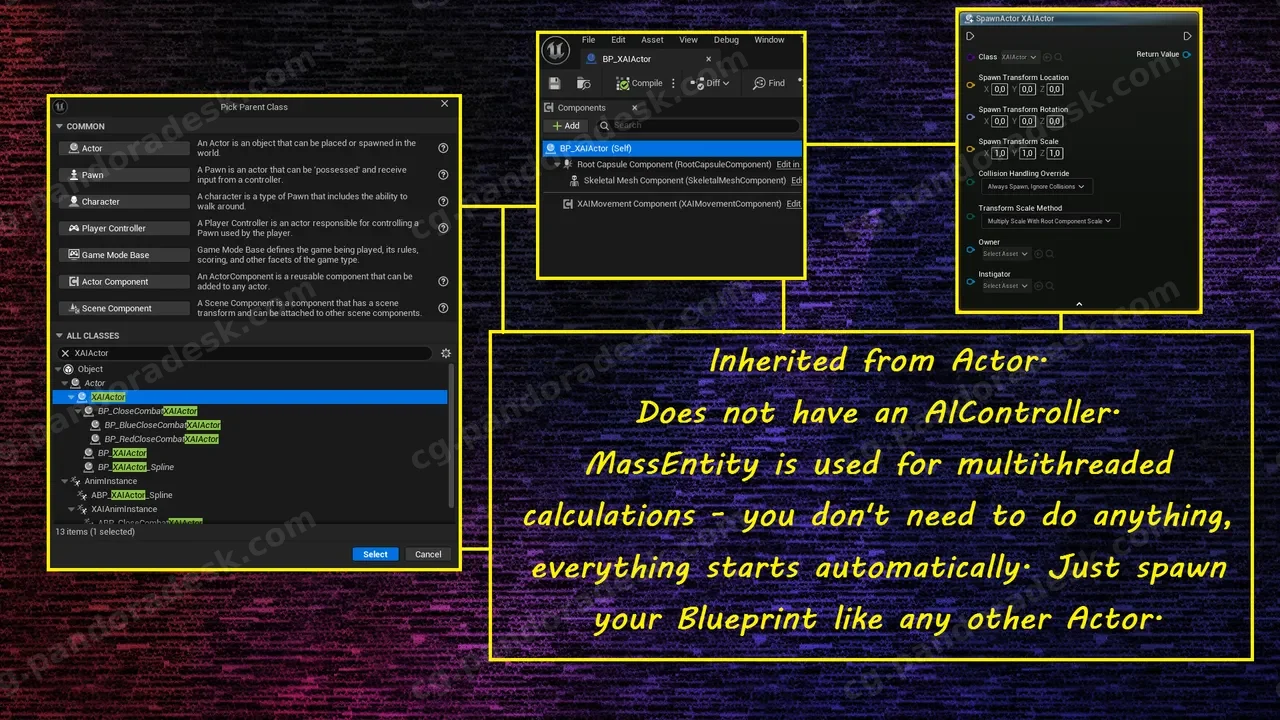Open the Diff dropdown

click(710, 83)
